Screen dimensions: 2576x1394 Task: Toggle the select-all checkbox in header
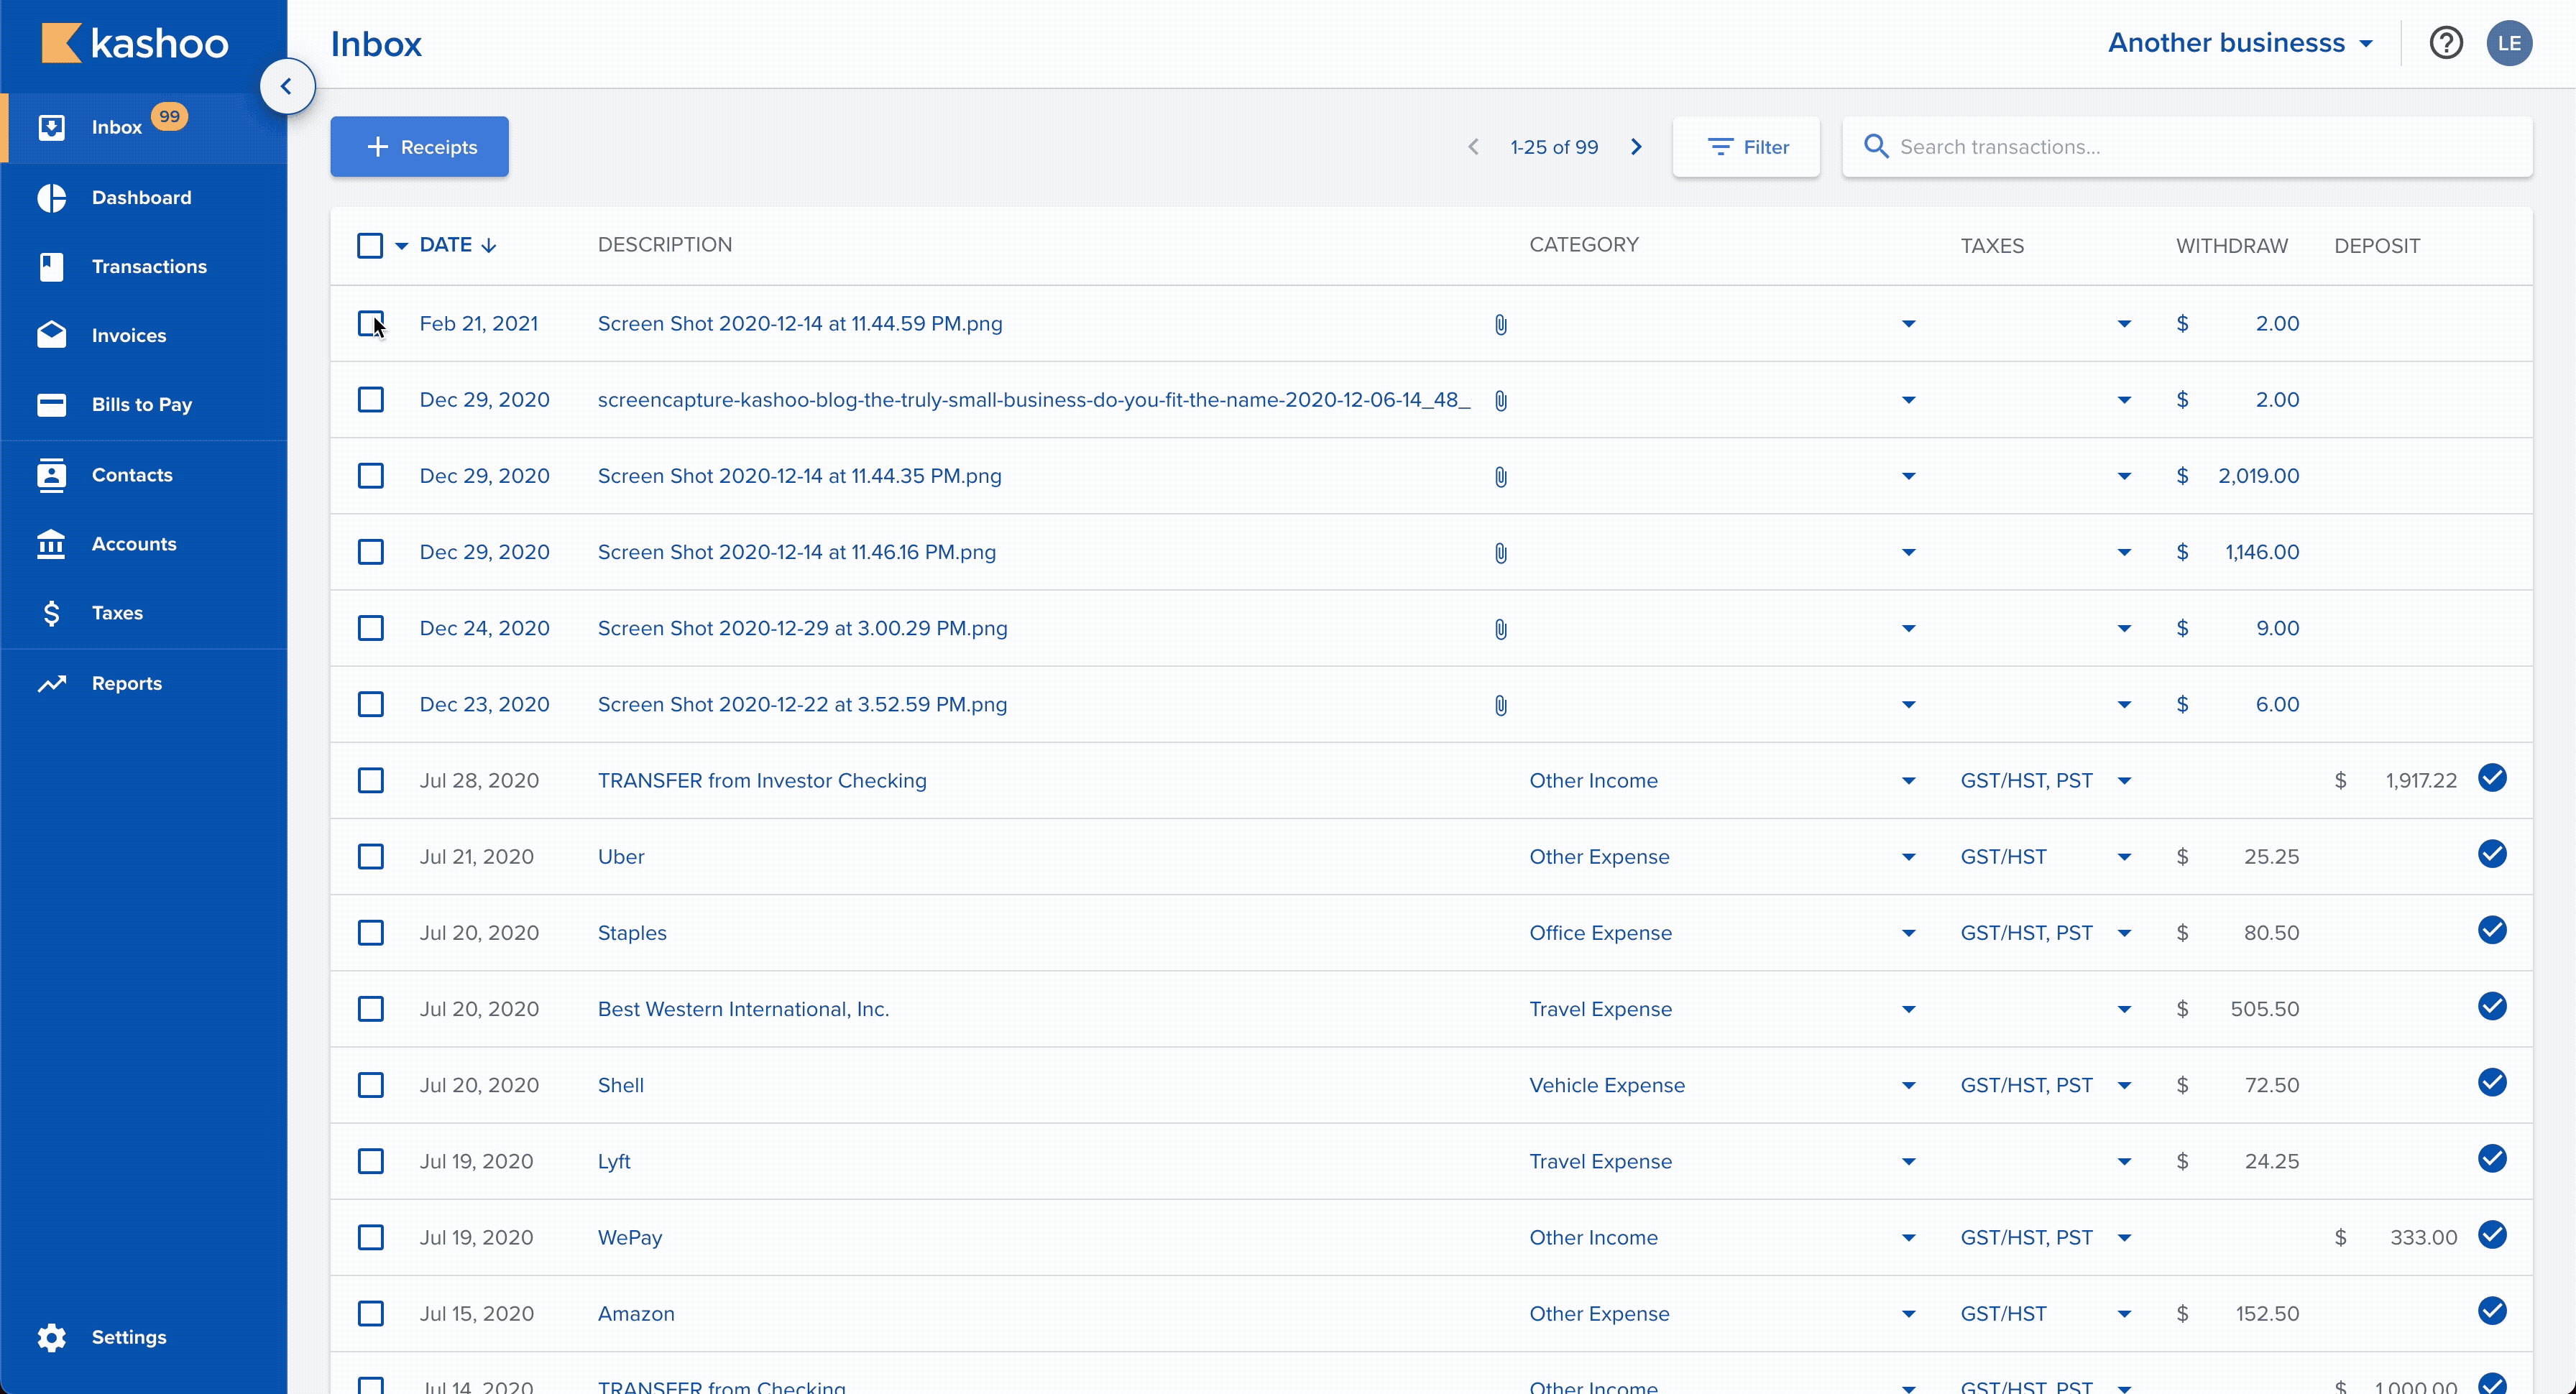pyautogui.click(x=370, y=246)
